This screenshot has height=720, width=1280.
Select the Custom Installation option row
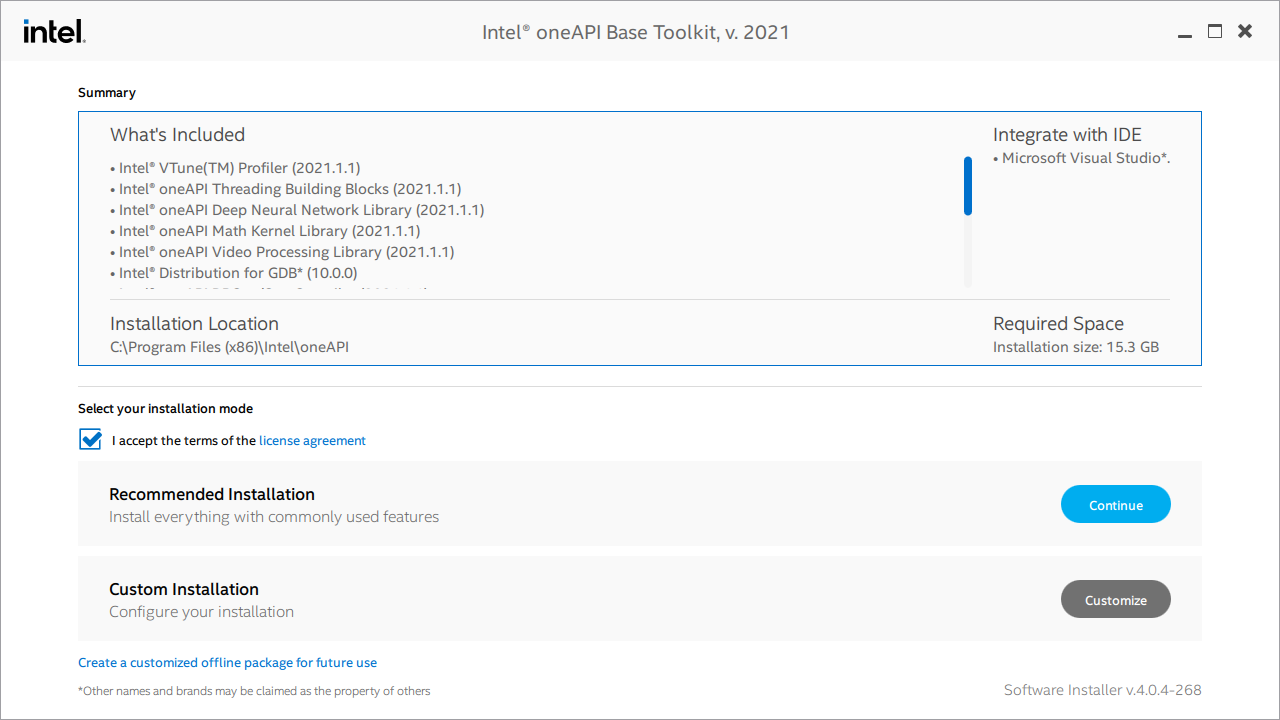tap(400, 598)
